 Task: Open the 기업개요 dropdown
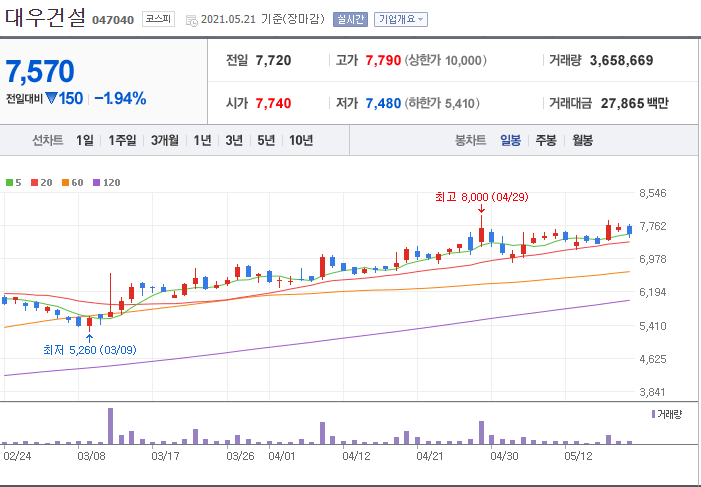click(x=401, y=20)
